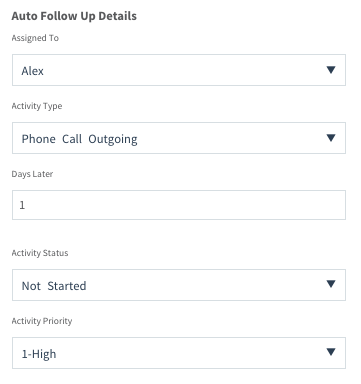Click the 'Activity Priority' label
Viewport: 361px width, 384px height.
(x=42, y=321)
